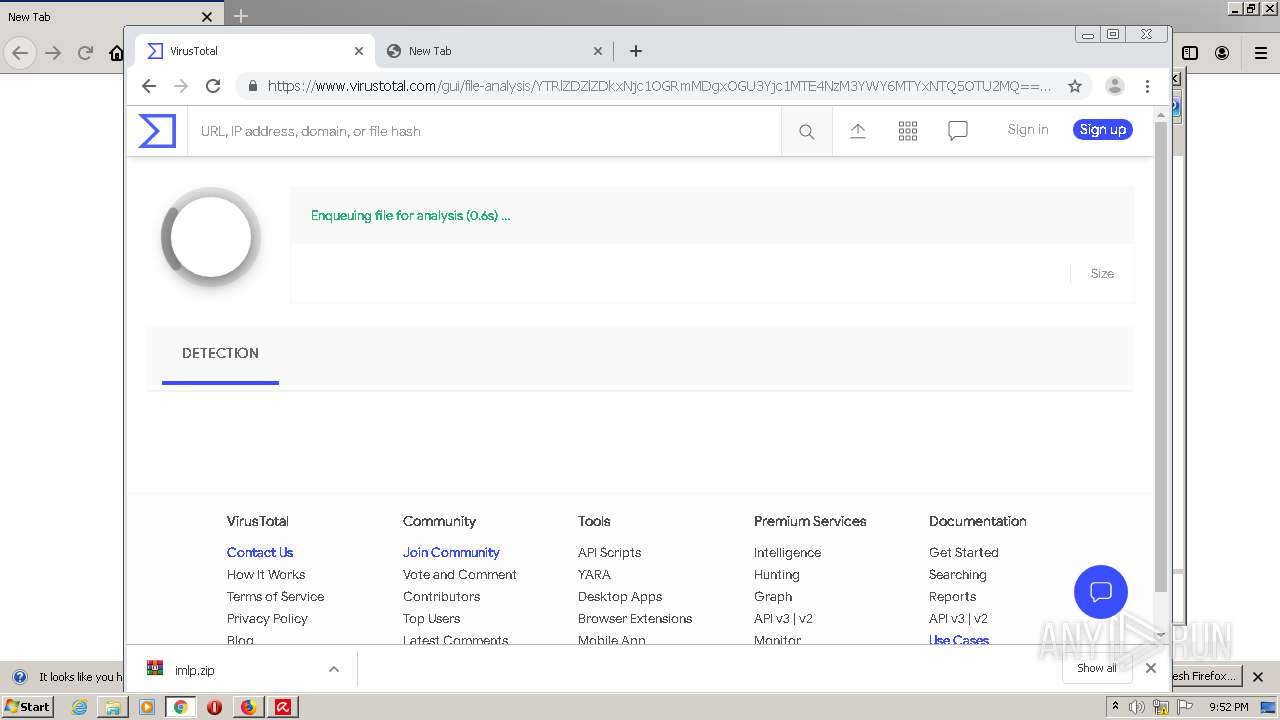This screenshot has height=720, width=1280.
Task: Open Firefox hamburger menu in background window
Action: tap(1260, 53)
